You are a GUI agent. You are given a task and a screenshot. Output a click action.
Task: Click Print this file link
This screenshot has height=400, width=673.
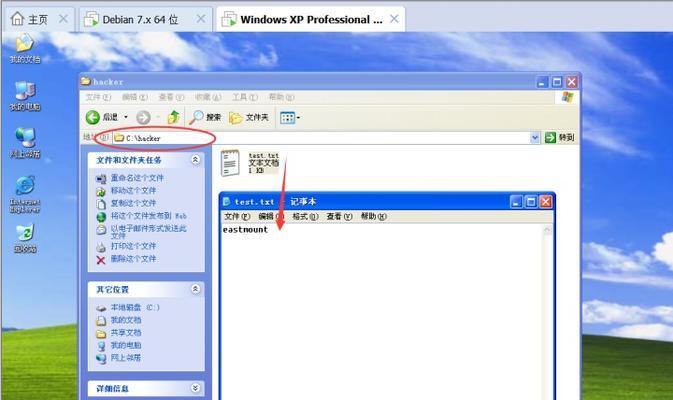133,246
